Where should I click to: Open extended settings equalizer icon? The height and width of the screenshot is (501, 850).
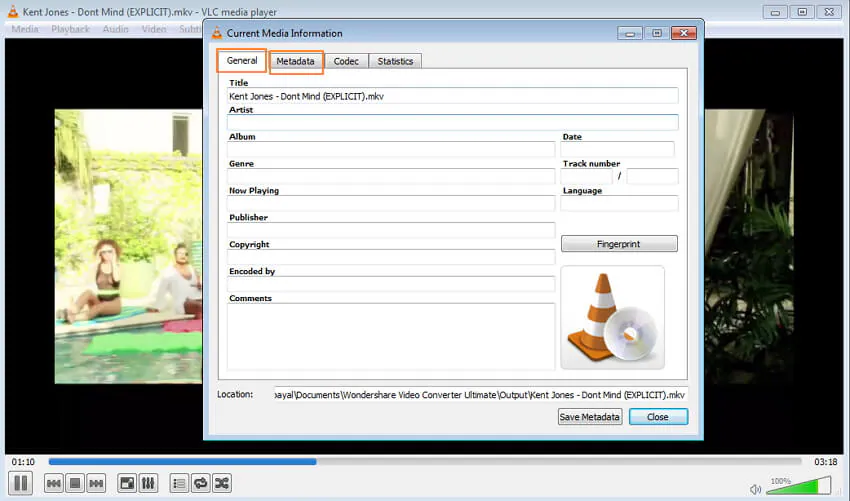tap(149, 483)
